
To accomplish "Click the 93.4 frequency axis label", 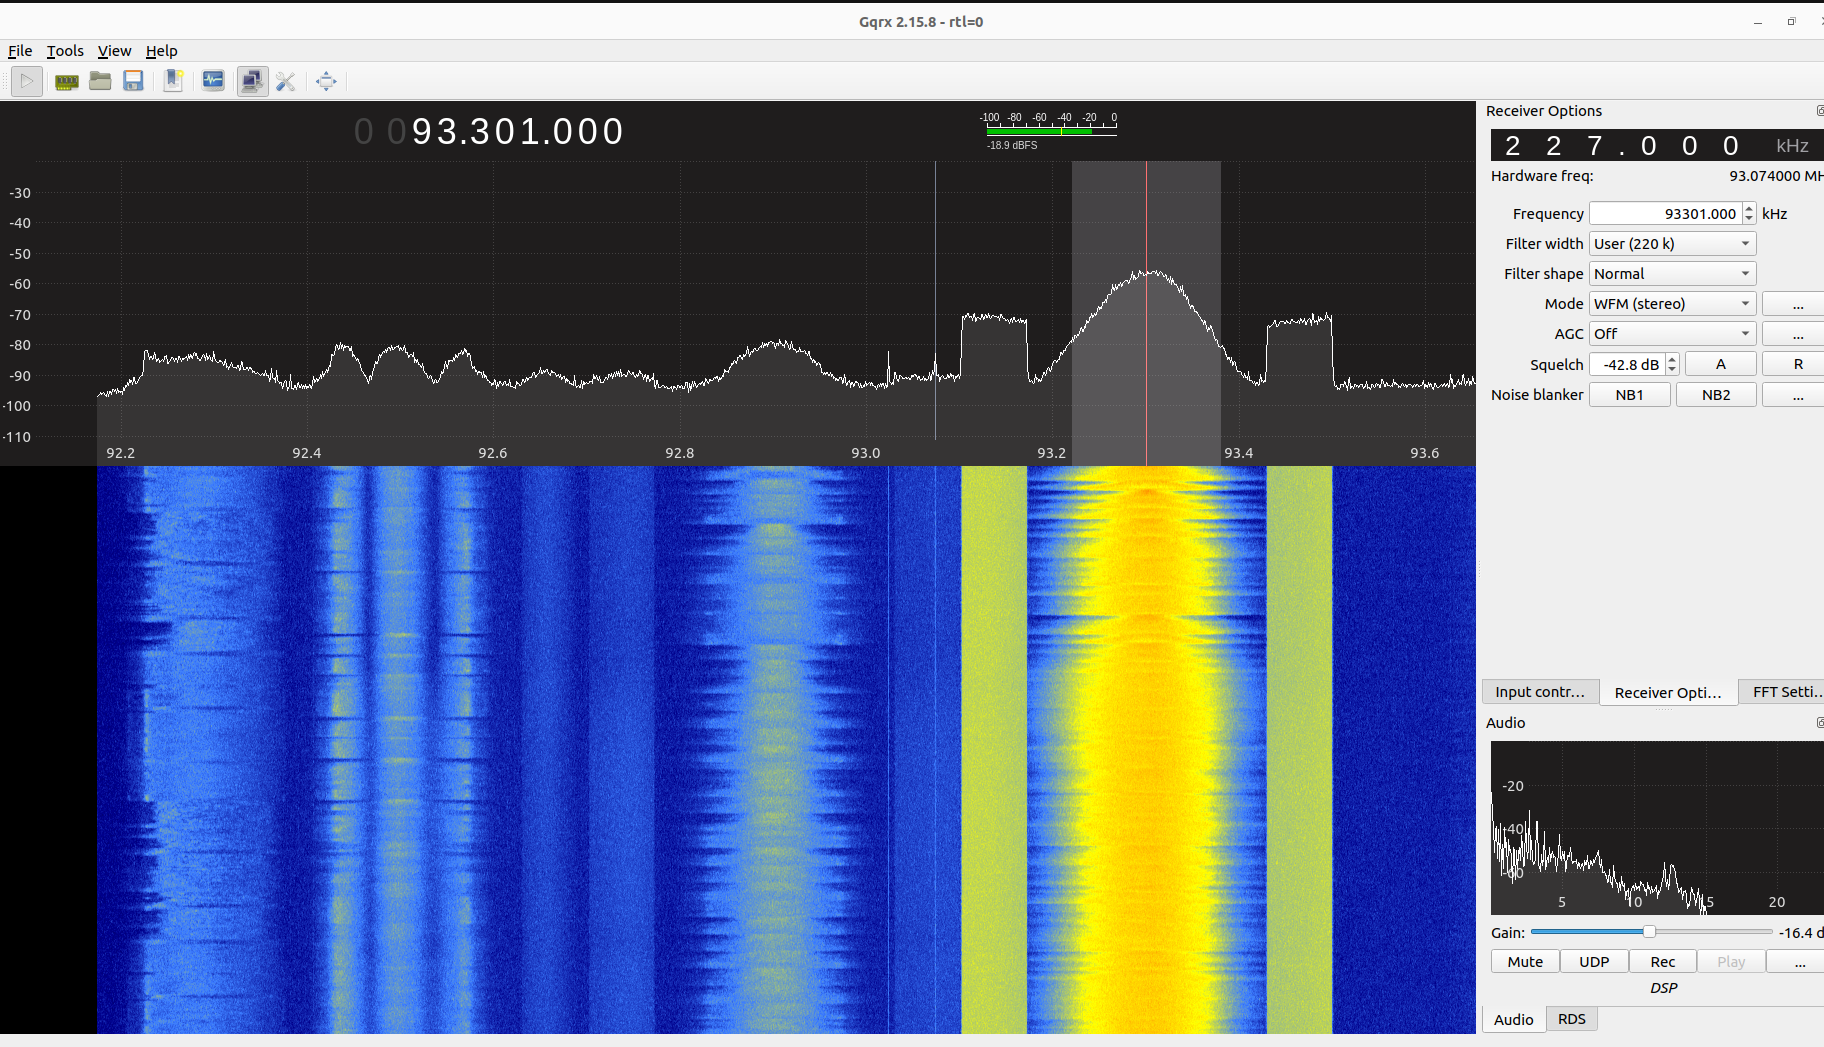I will click(1238, 453).
